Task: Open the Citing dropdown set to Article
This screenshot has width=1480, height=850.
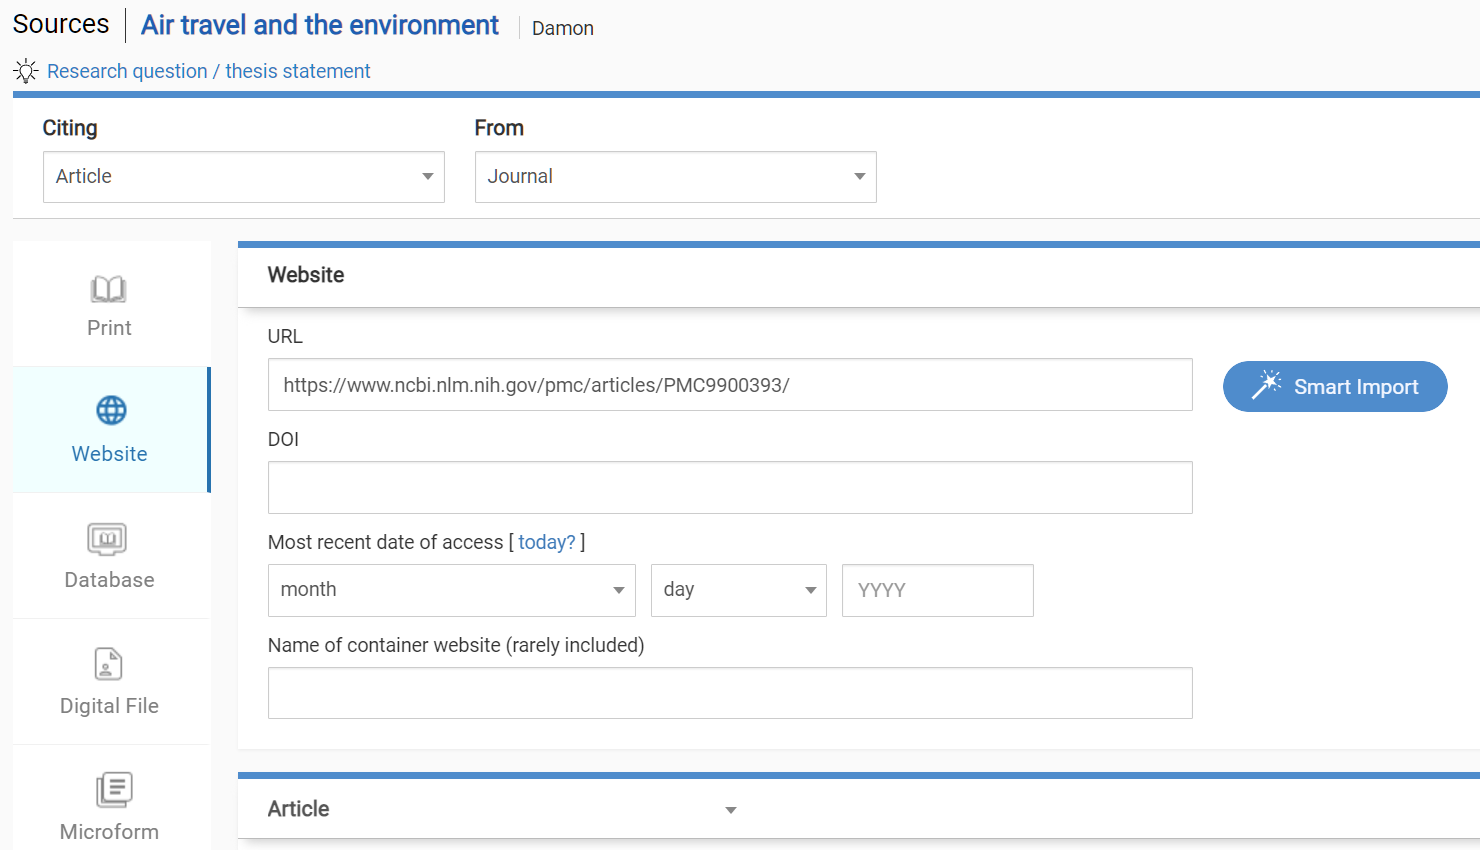Action: [243, 177]
